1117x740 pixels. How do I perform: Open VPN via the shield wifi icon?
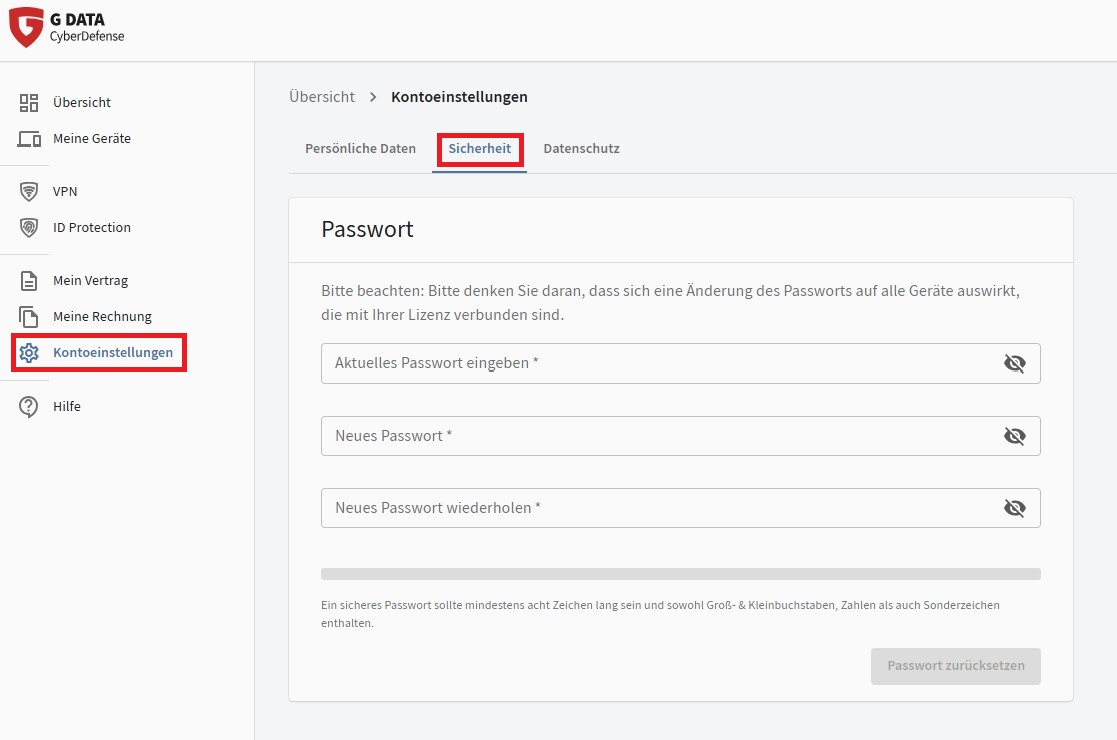point(29,191)
